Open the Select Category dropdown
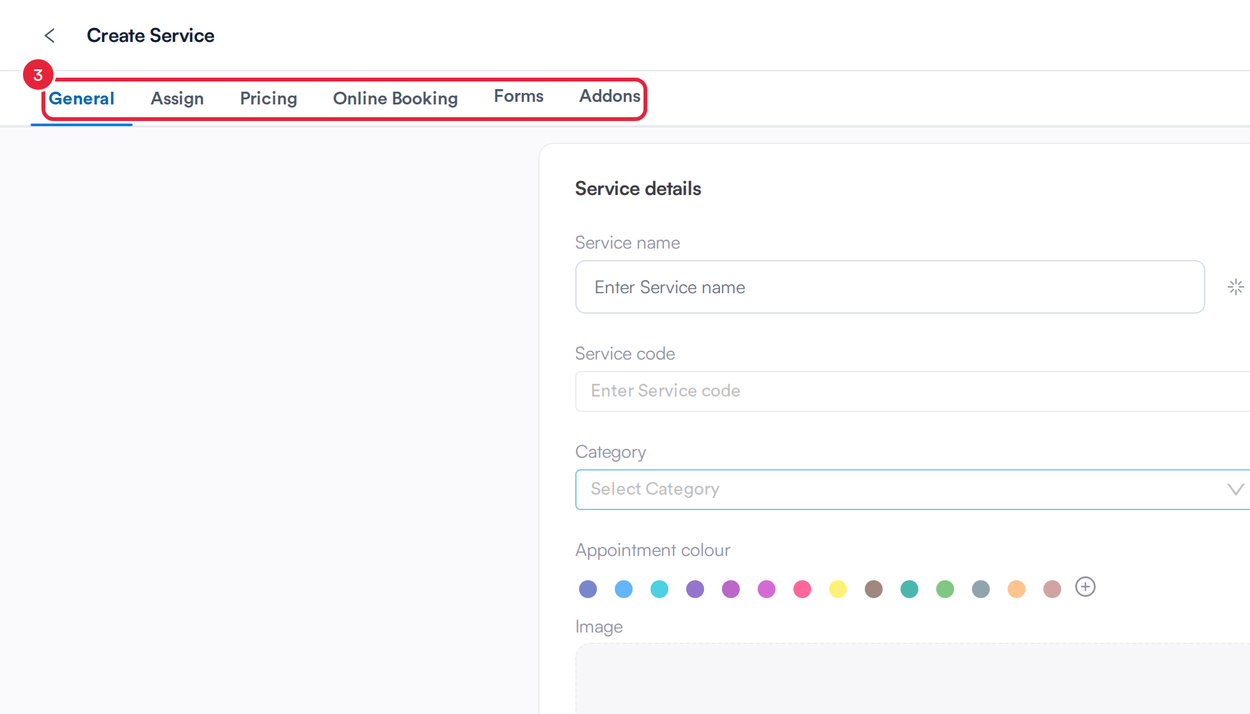This screenshot has height=714, width=1250. (x=912, y=489)
